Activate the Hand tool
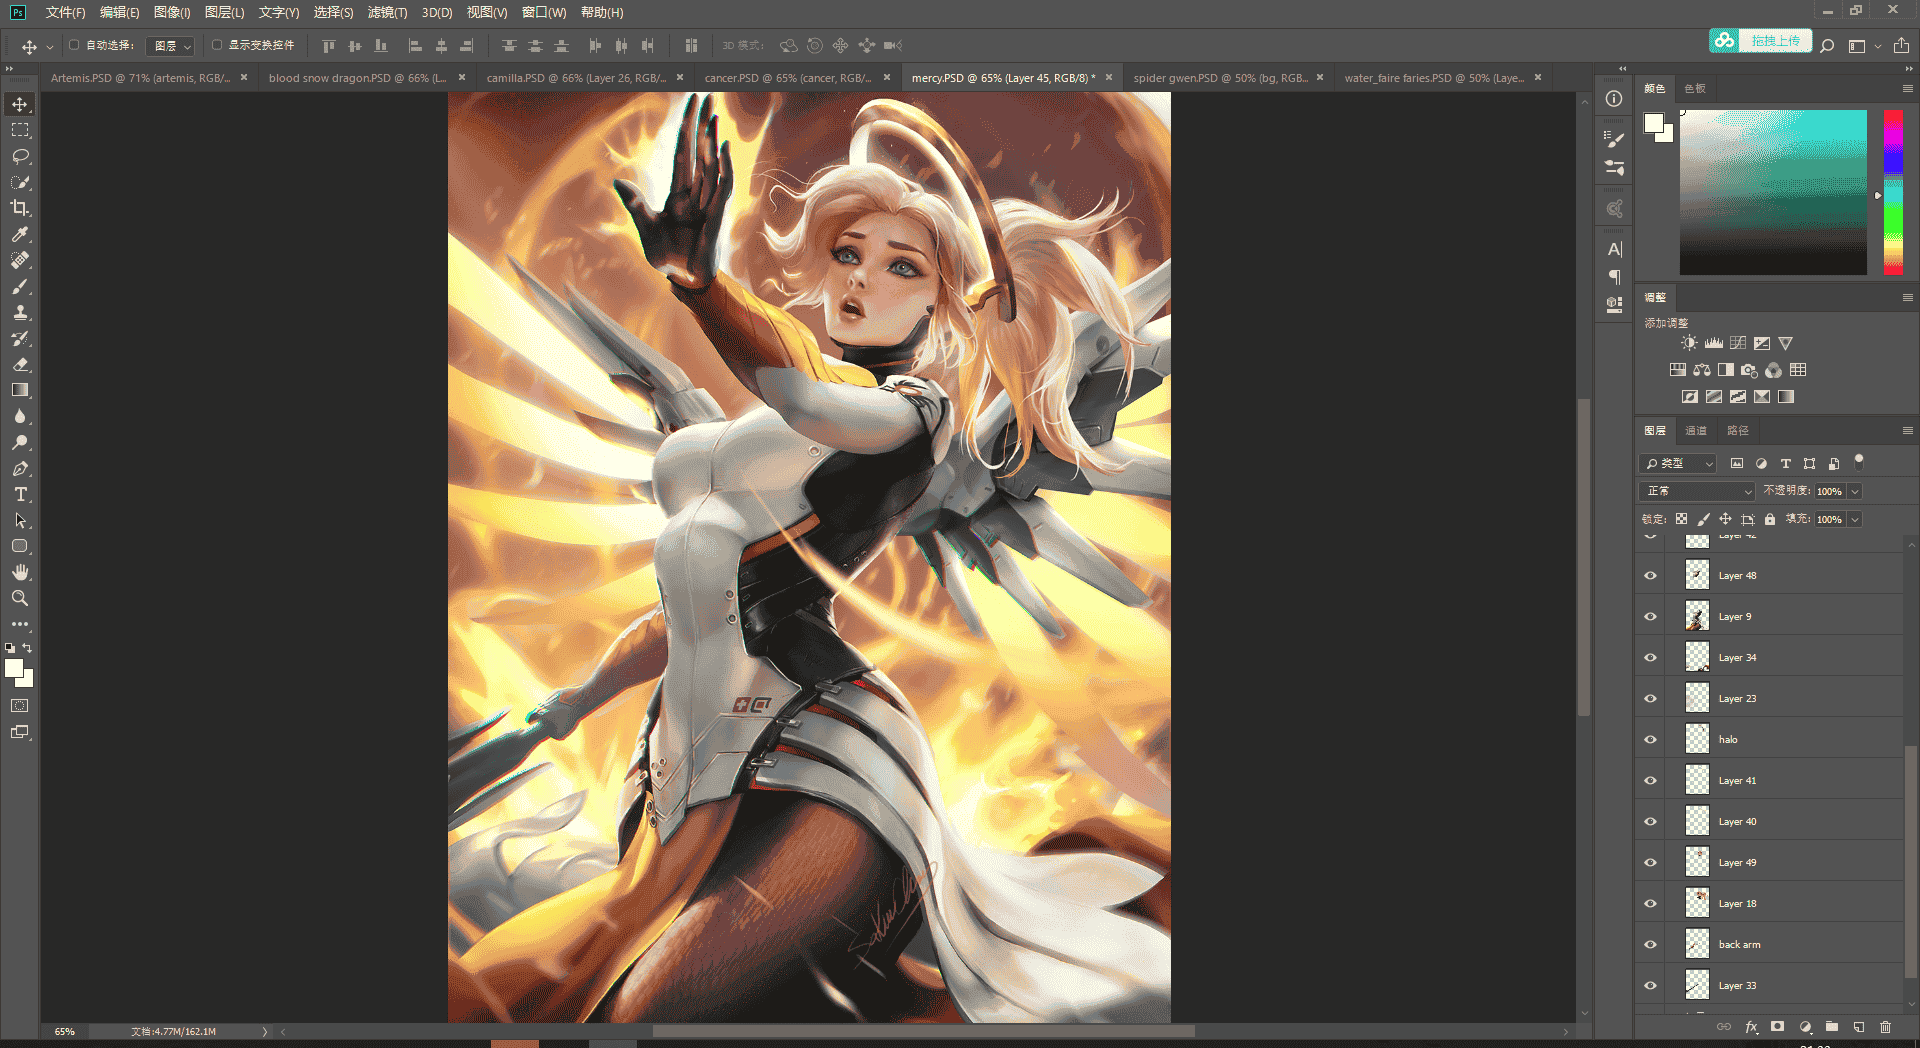The height and width of the screenshot is (1048, 1920). coord(20,572)
